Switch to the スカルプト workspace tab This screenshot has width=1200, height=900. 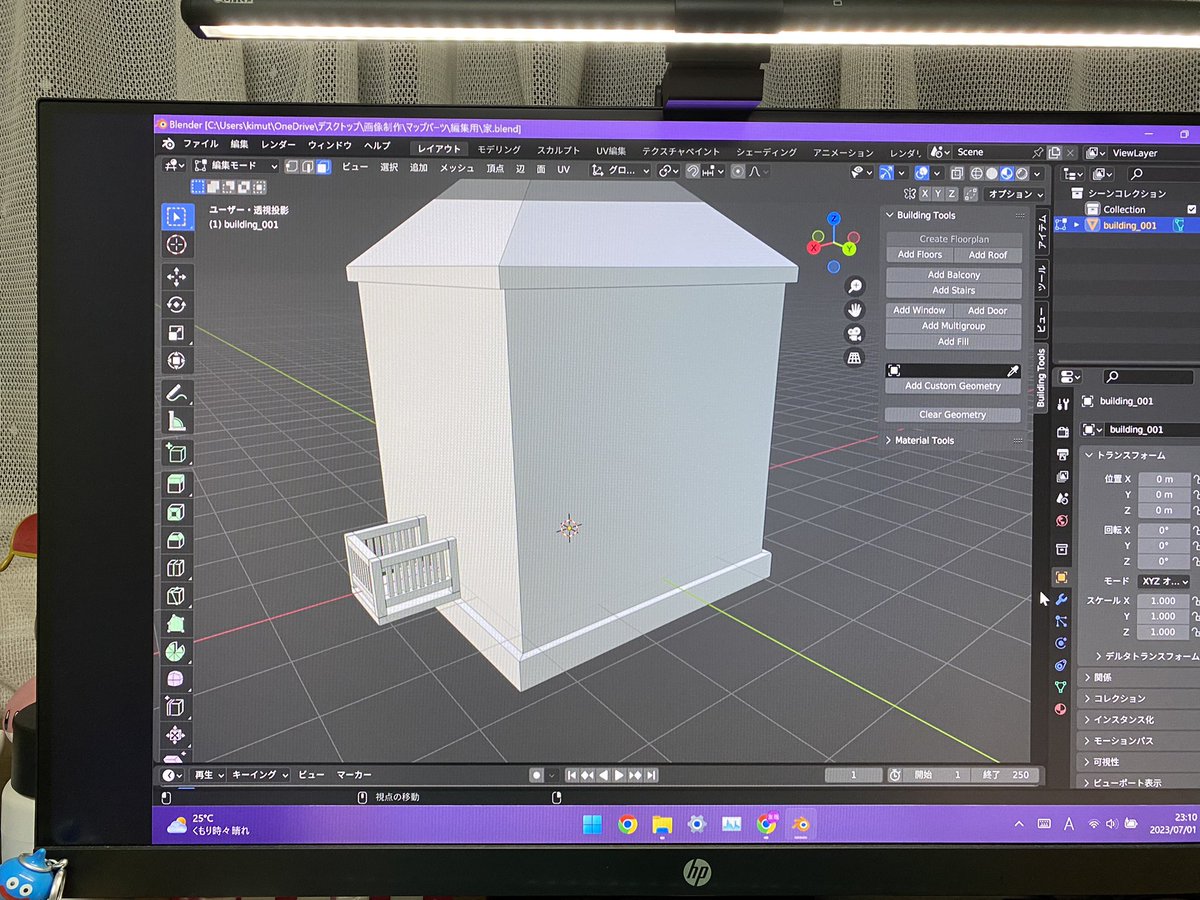558,151
